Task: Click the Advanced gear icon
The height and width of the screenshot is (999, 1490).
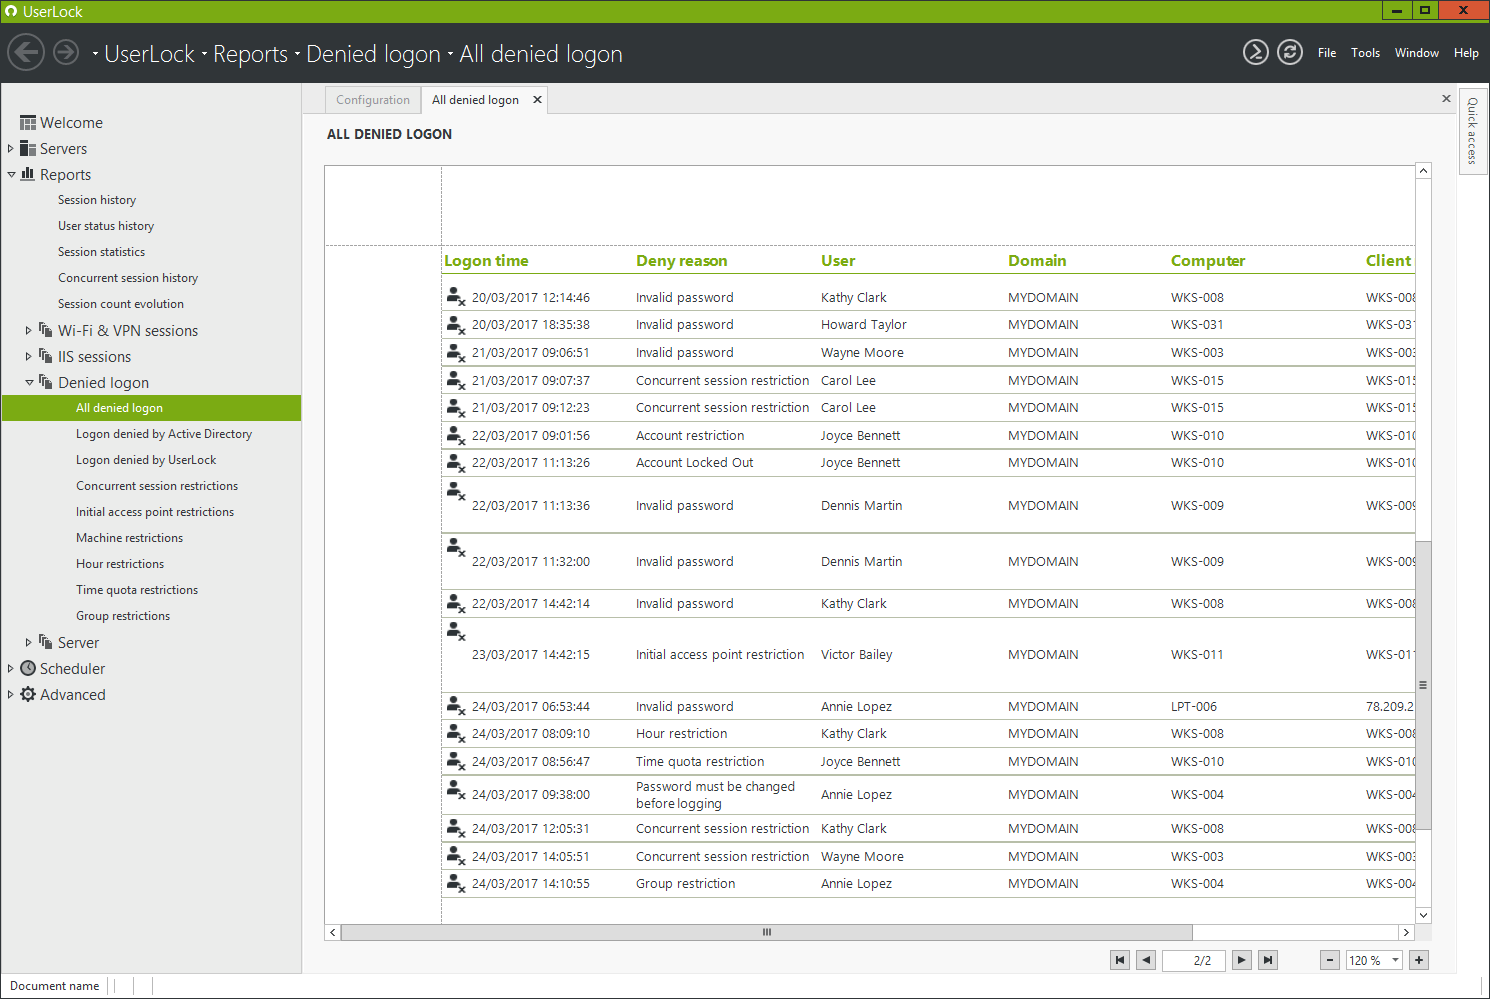Action: (x=28, y=694)
